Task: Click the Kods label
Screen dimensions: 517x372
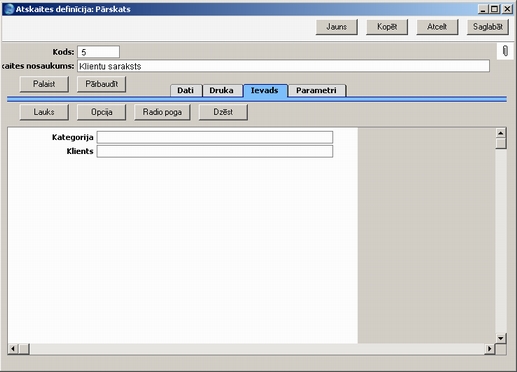Action: (x=63, y=52)
